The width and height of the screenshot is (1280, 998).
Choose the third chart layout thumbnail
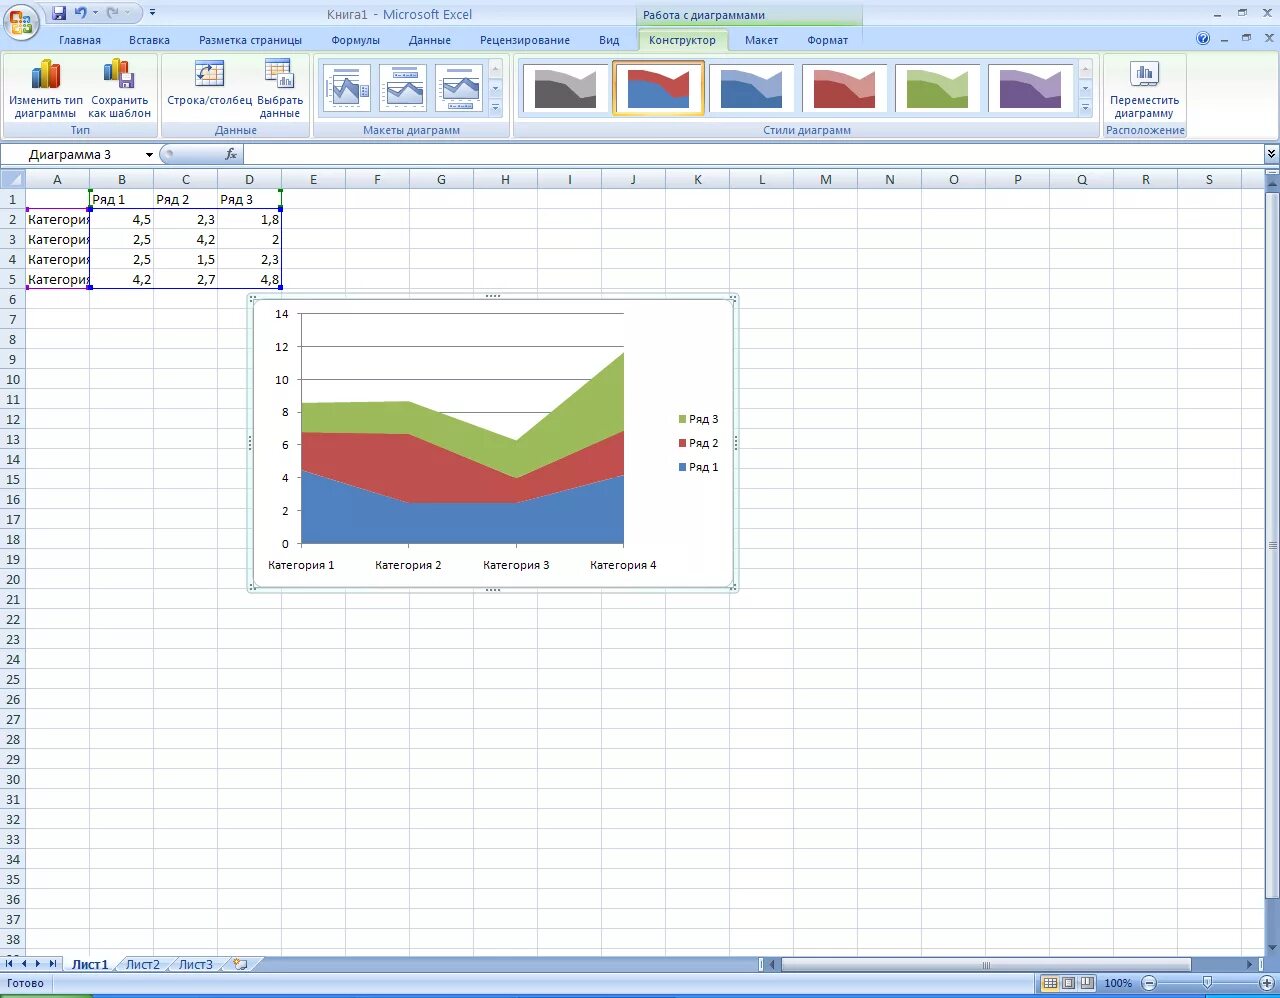click(458, 88)
